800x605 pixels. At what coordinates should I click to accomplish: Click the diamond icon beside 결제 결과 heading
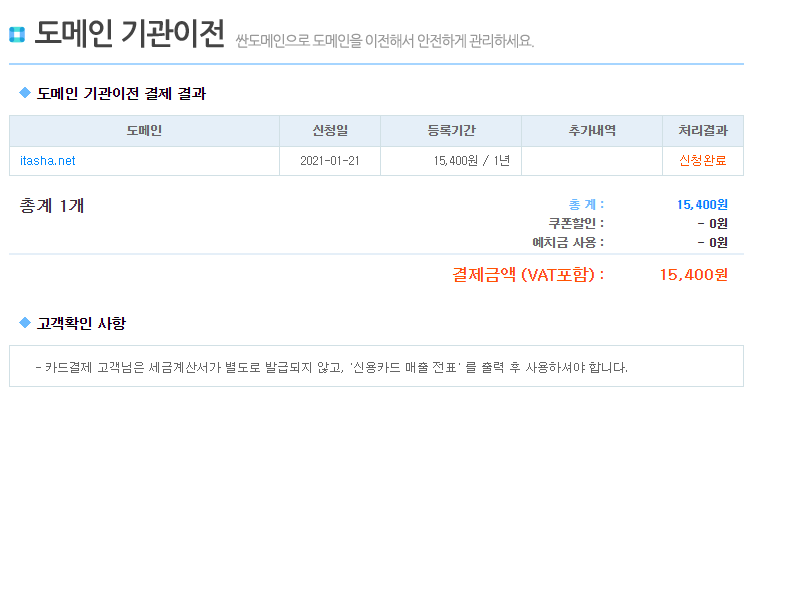(x=25, y=92)
